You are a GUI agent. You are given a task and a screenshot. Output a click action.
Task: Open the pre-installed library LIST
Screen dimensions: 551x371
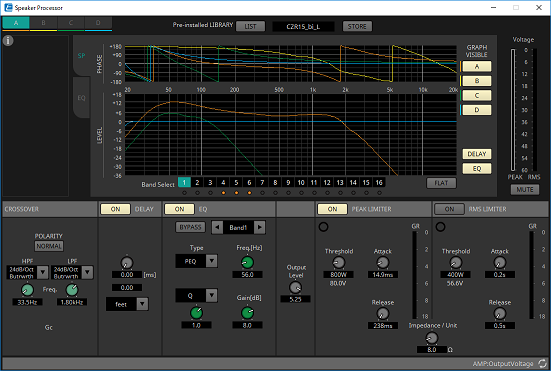click(x=250, y=26)
